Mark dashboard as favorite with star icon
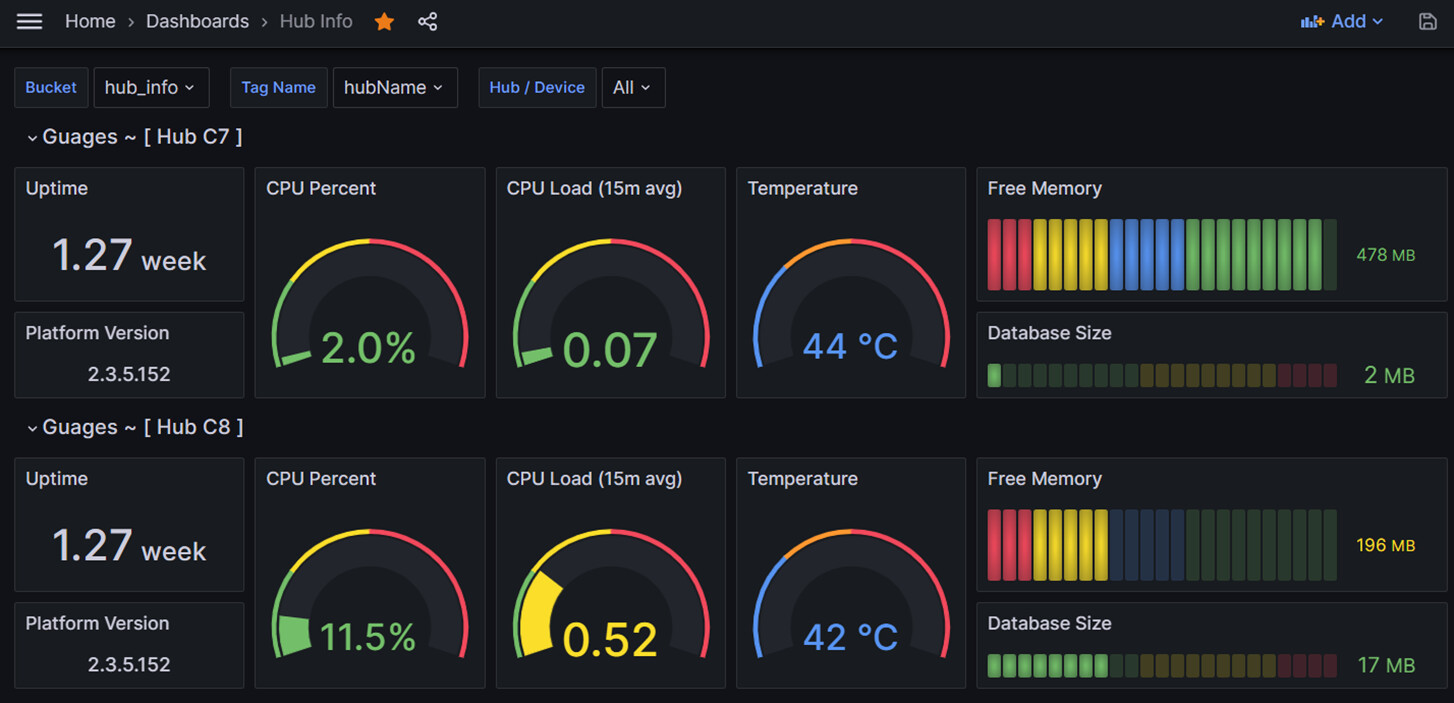The height and width of the screenshot is (703, 1454). 384,21
